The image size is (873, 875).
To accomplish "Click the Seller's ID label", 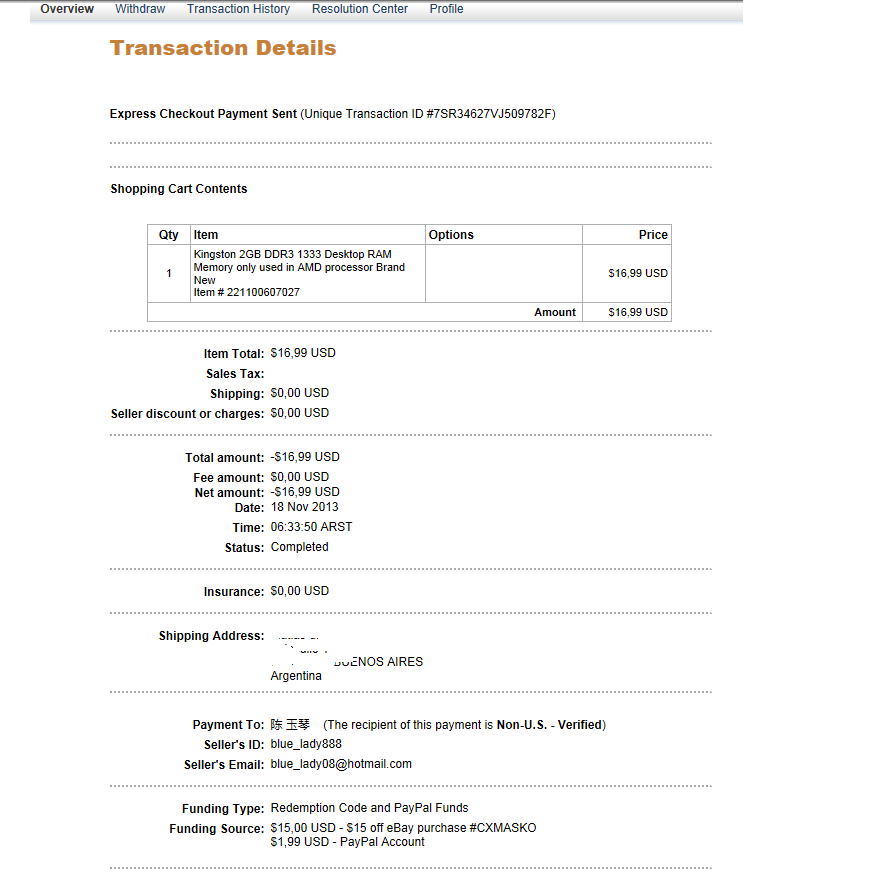I will tap(234, 745).
